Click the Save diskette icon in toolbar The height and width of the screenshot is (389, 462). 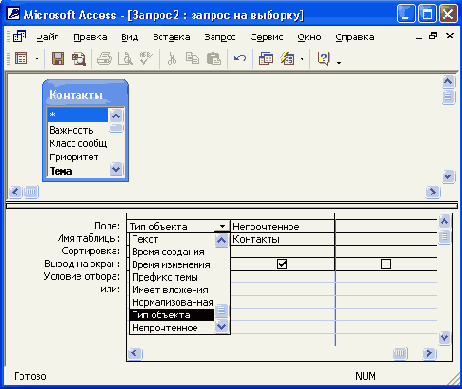click(58, 59)
